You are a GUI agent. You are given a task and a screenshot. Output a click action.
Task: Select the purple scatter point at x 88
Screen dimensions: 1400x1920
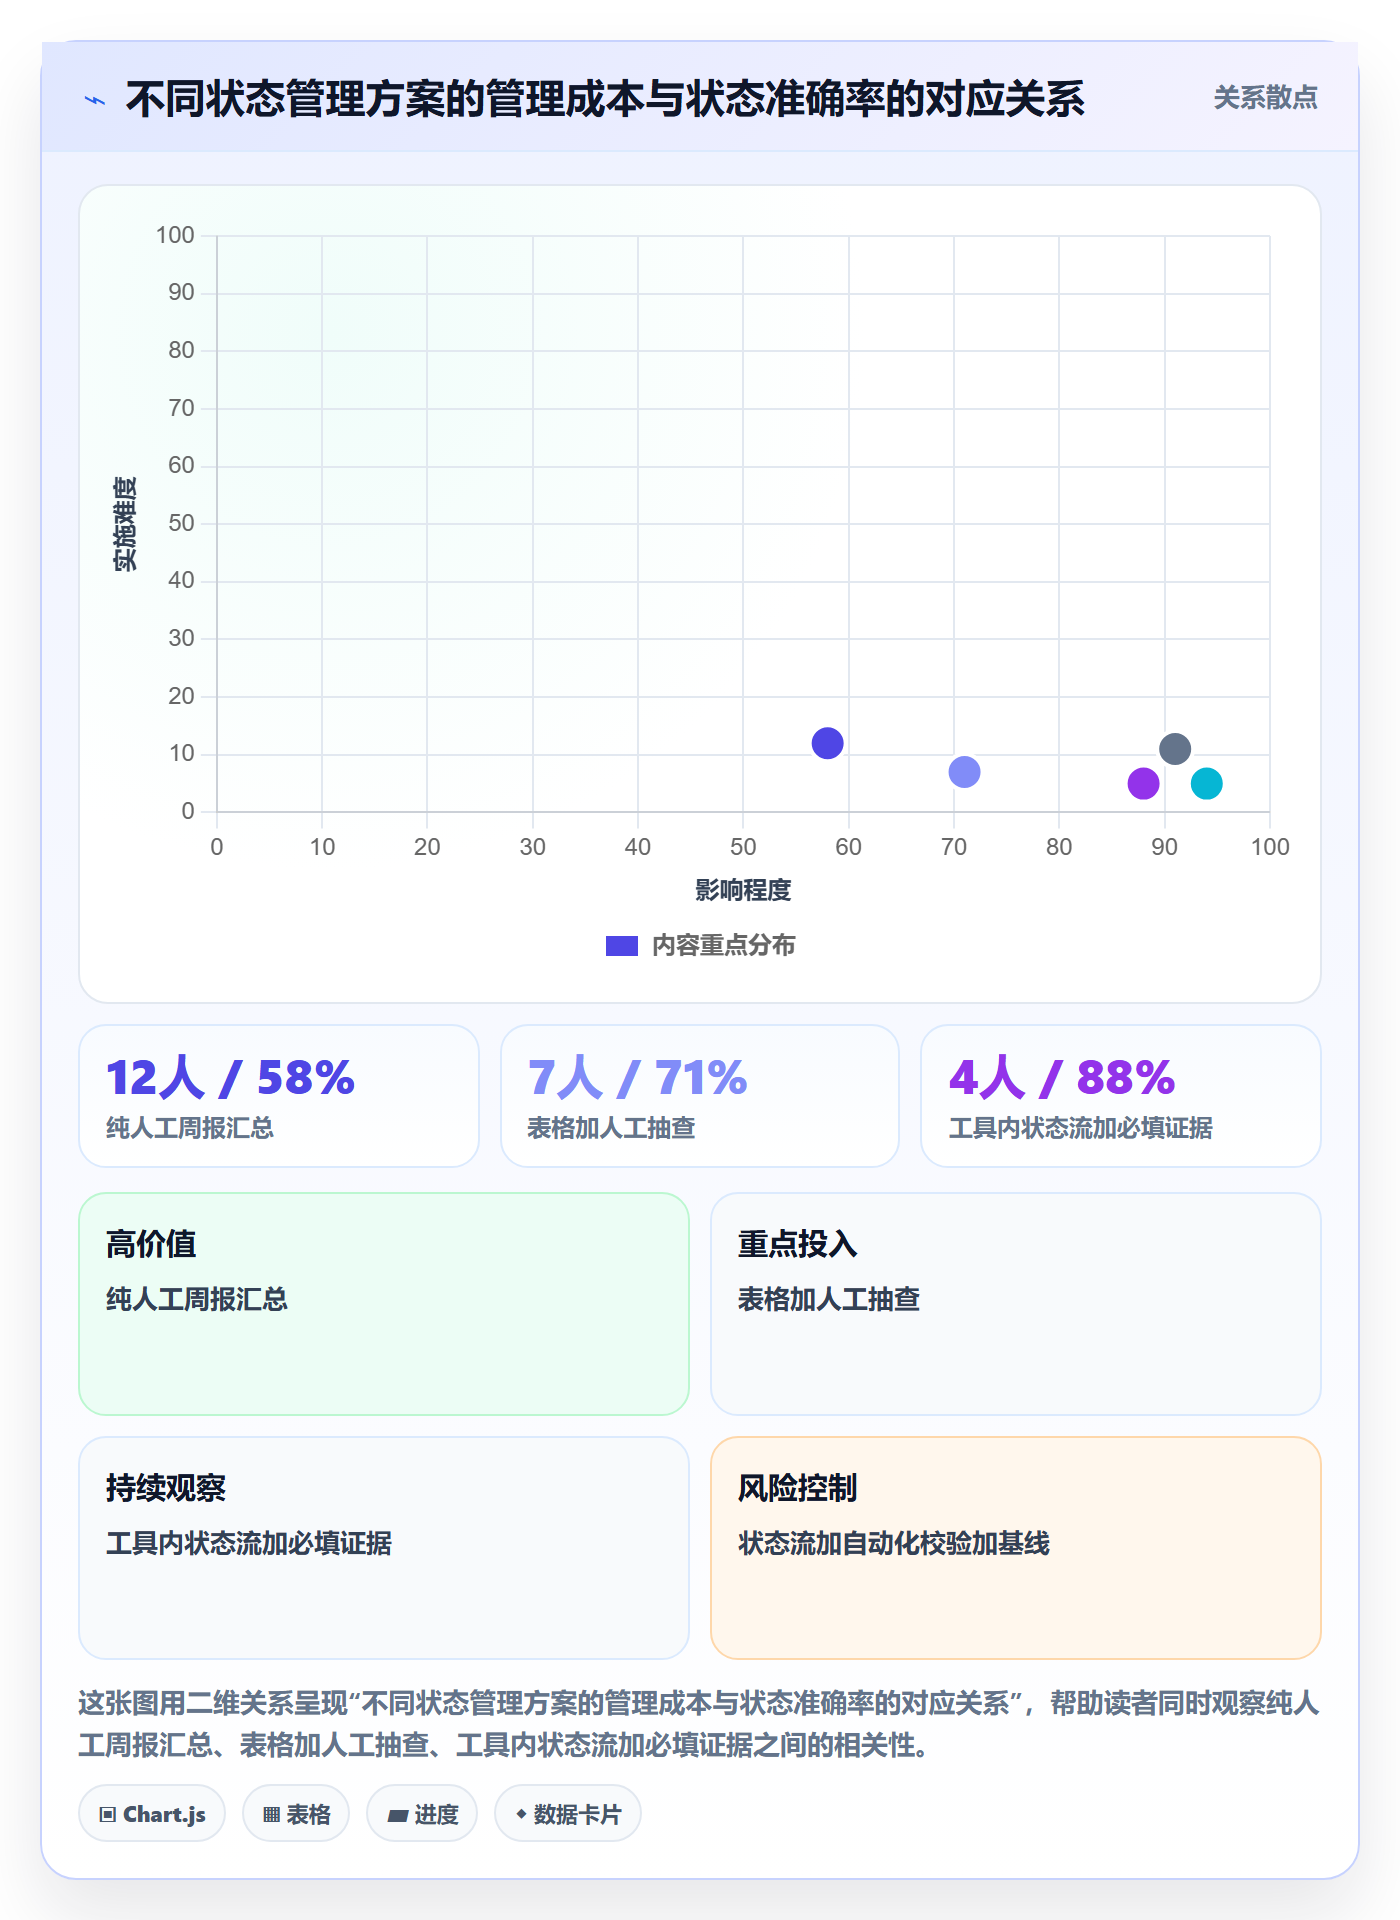[1143, 783]
